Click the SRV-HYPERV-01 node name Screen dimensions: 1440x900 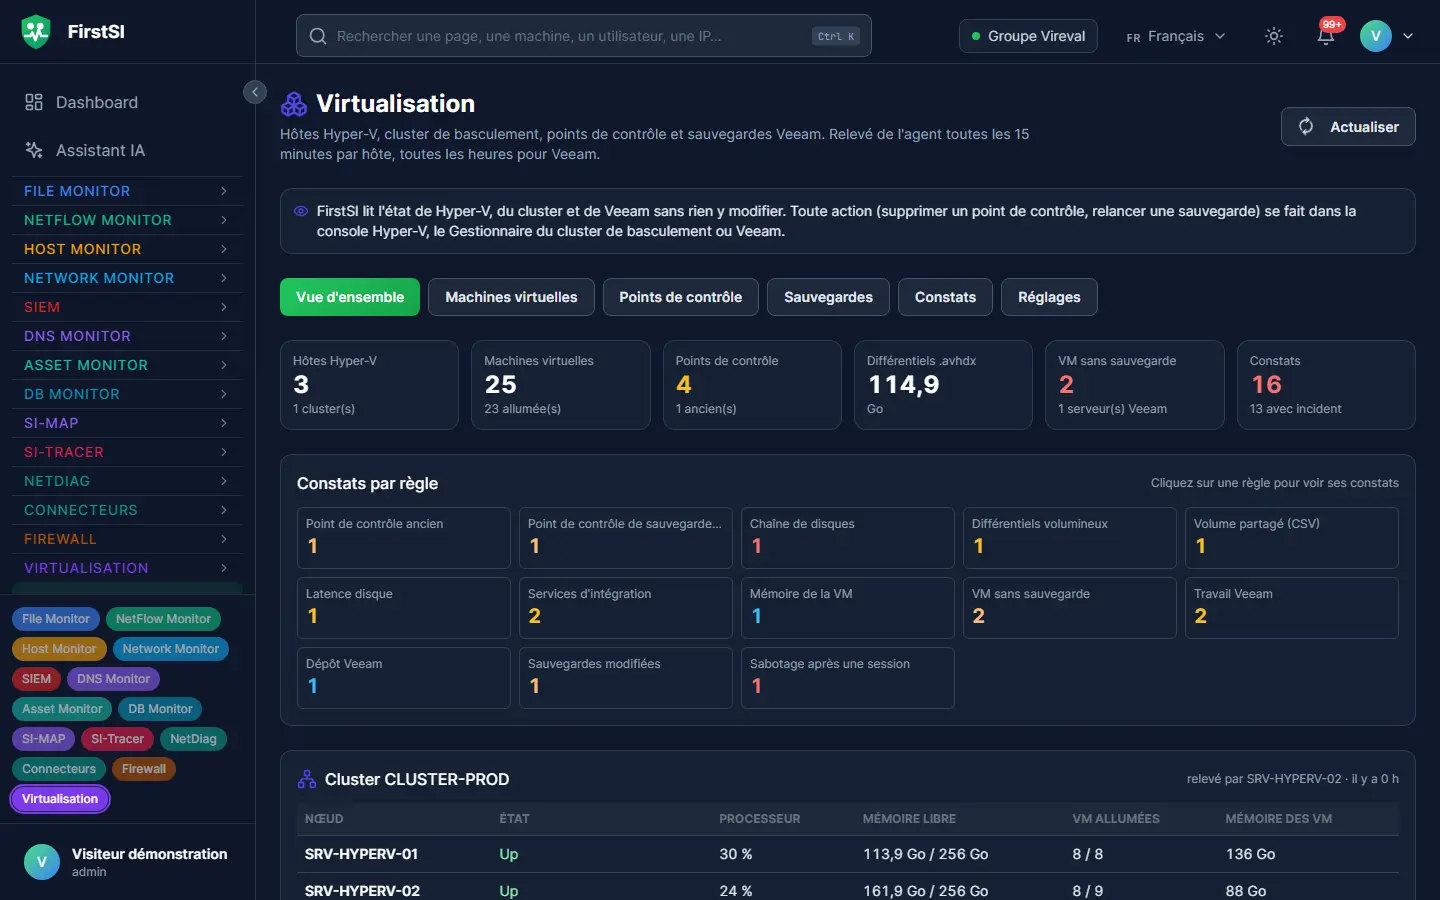[361, 854]
